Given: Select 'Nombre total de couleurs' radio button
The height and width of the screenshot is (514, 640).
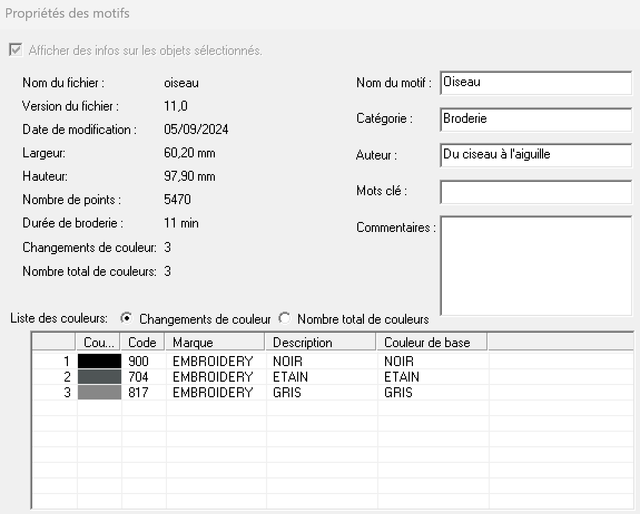Looking at the screenshot, I should pyautogui.click(x=284, y=318).
